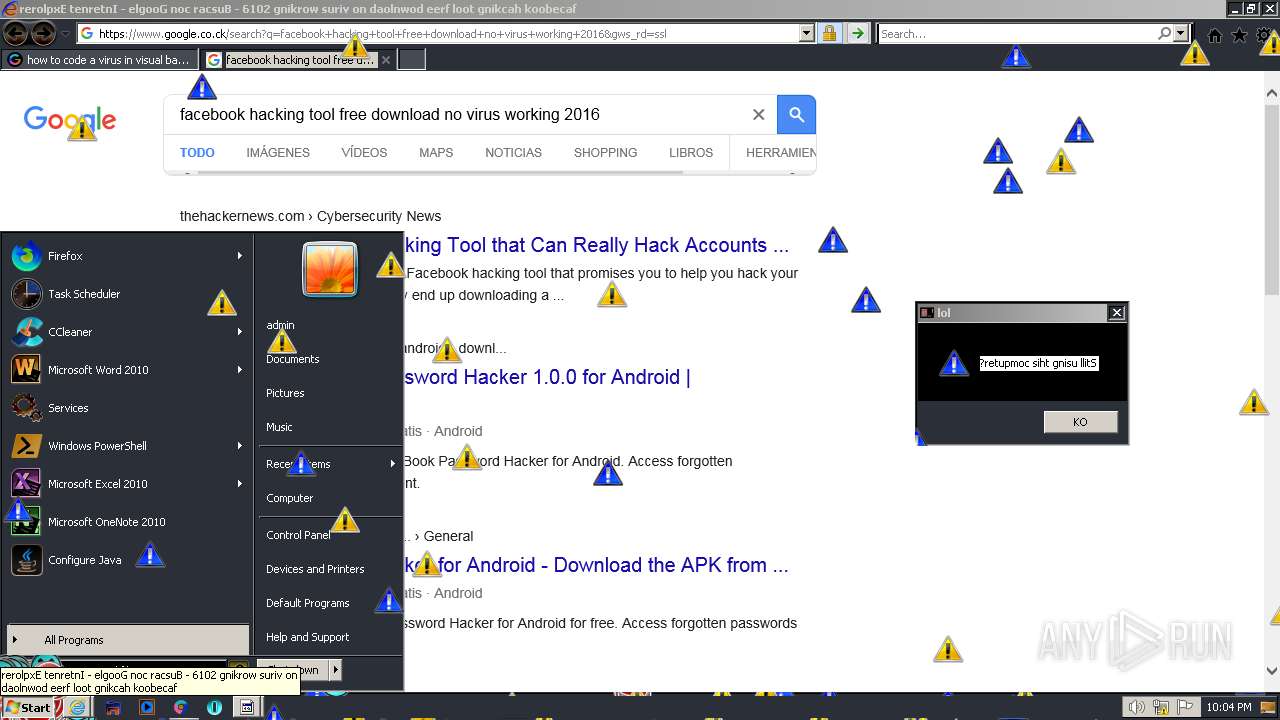
Task: Click the magnifier icon in Search box
Action: (1164, 33)
